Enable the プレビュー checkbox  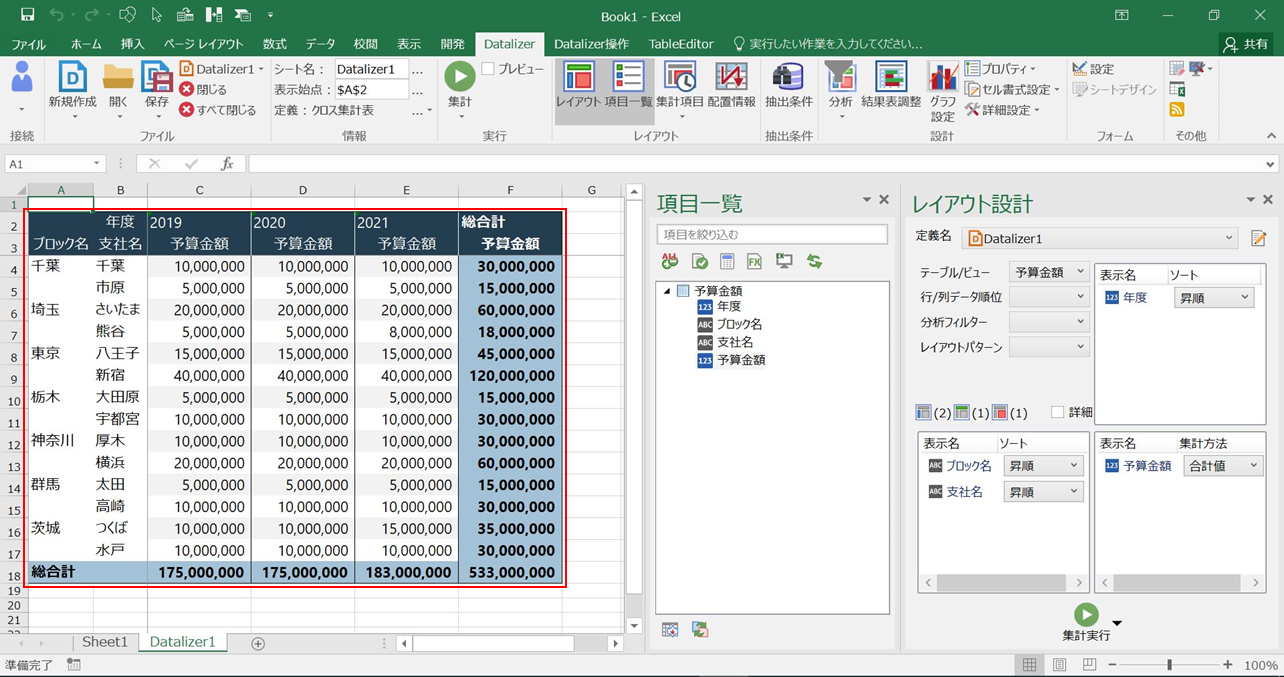pos(488,69)
